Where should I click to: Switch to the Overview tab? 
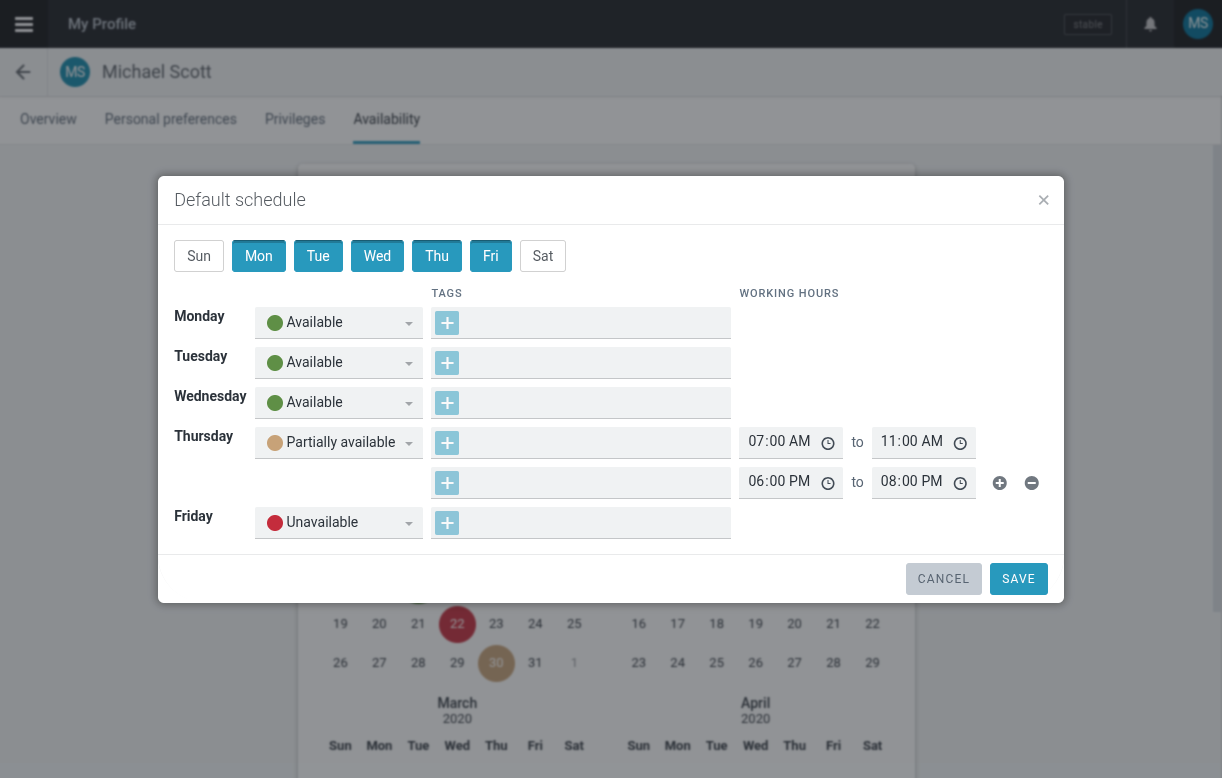click(x=48, y=119)
